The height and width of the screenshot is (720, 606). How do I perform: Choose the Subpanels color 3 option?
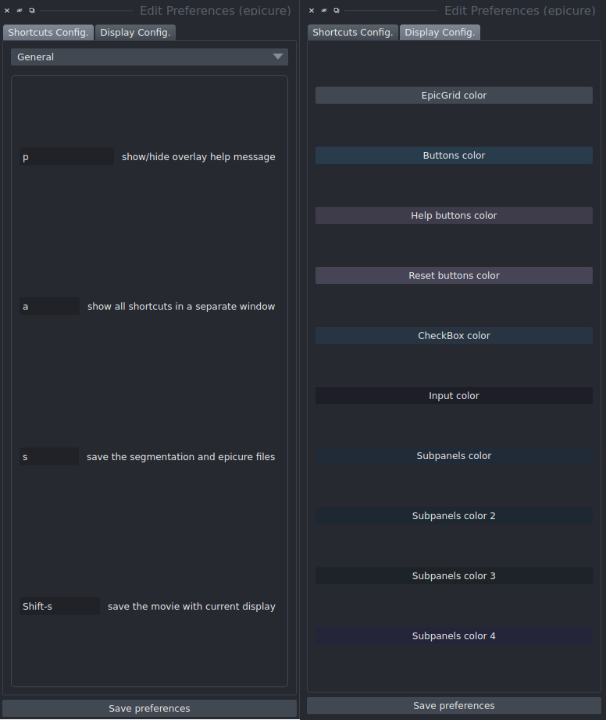(454, 576)
